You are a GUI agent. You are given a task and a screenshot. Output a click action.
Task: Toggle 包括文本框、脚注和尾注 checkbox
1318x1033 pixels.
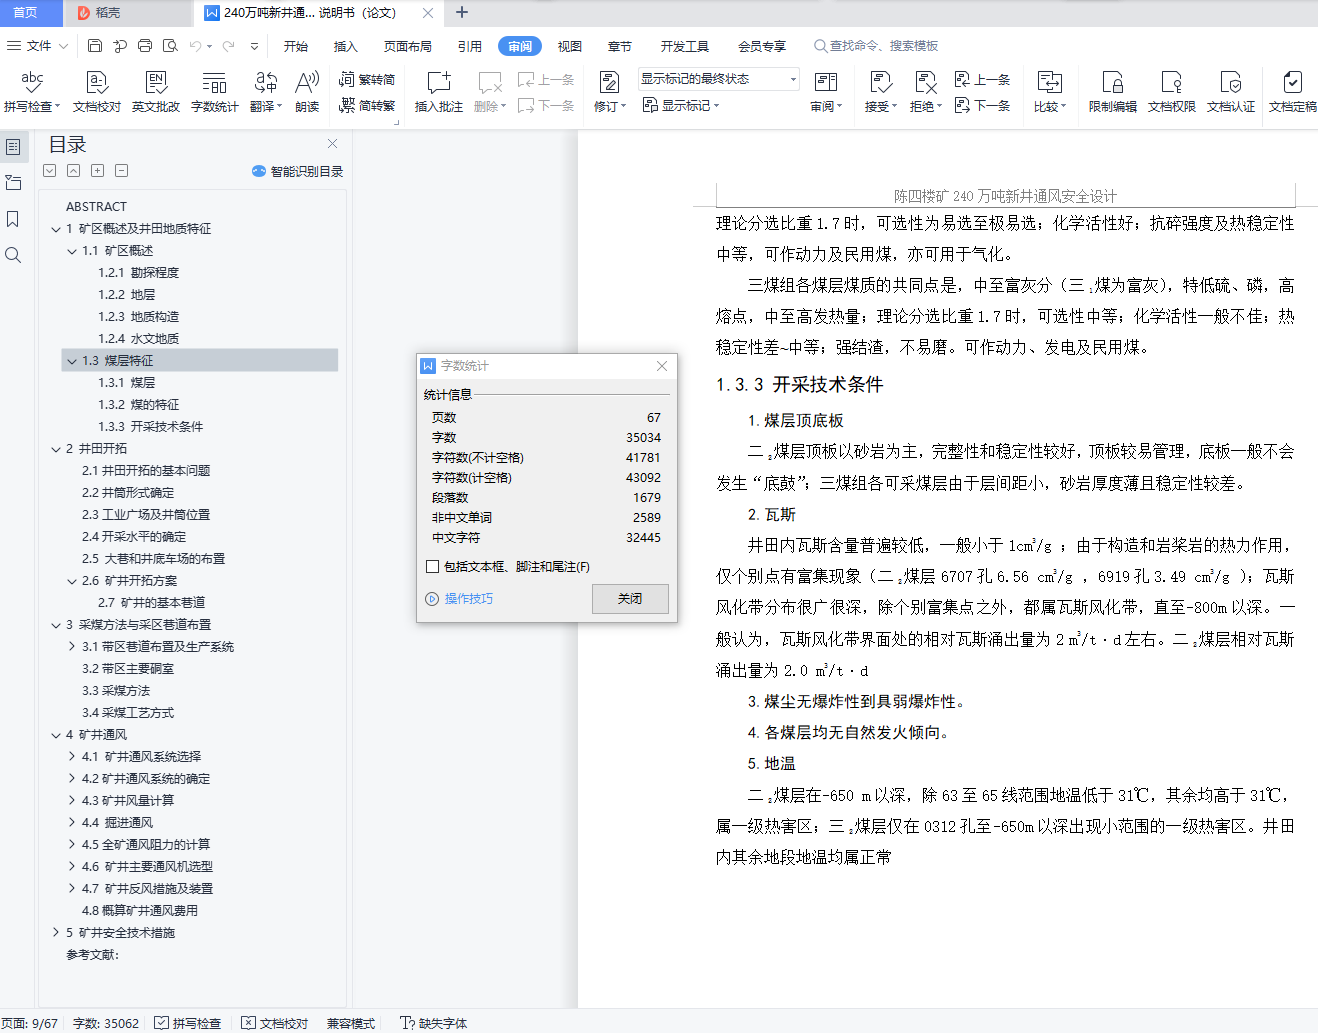tap(432, 567)
